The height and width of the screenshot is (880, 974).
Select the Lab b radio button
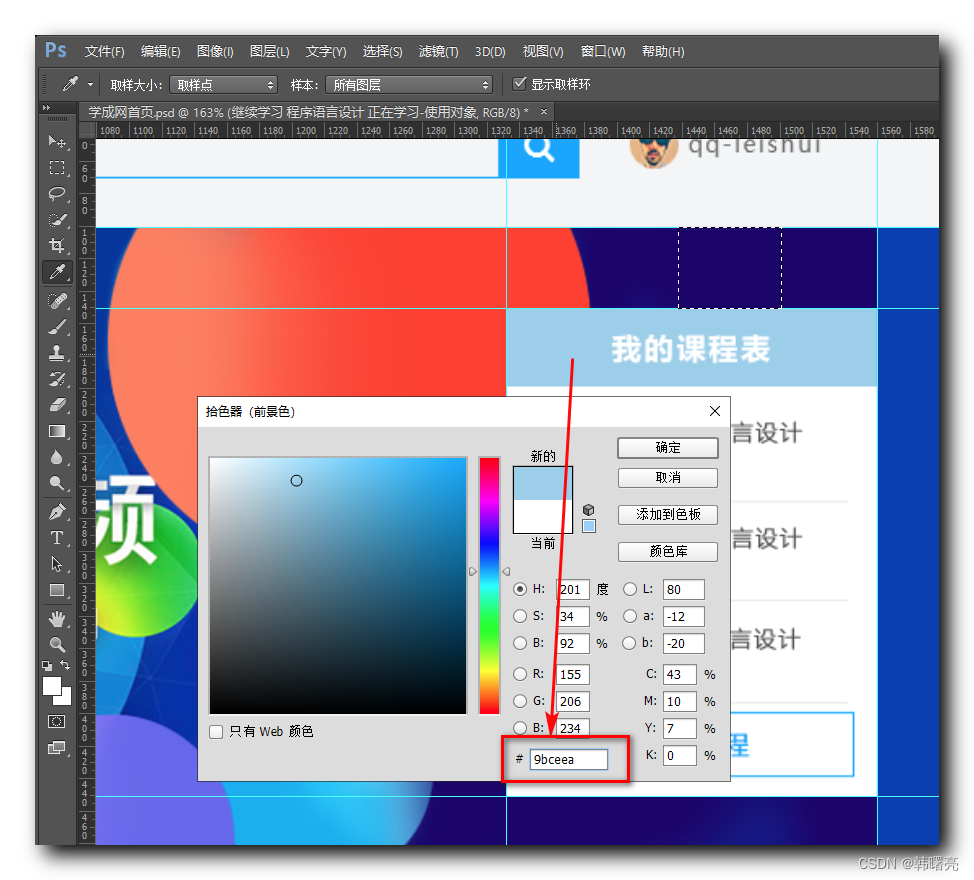coord(630,643)
